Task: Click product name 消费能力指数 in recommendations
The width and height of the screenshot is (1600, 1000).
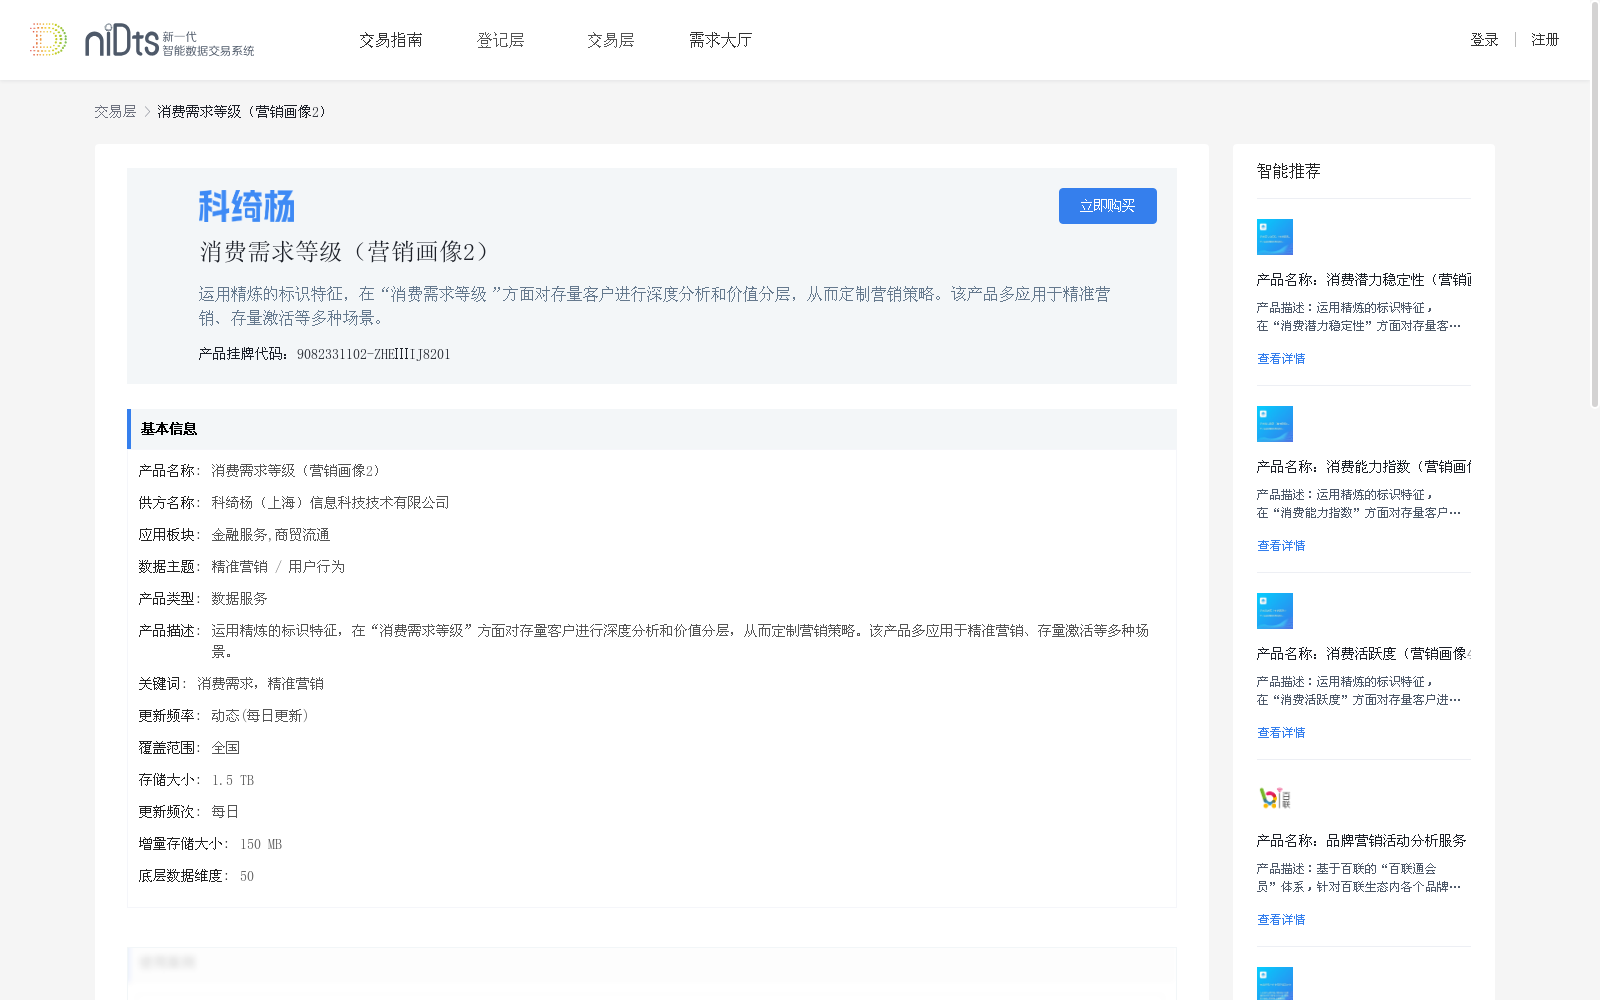Action: coord(1364,467)
